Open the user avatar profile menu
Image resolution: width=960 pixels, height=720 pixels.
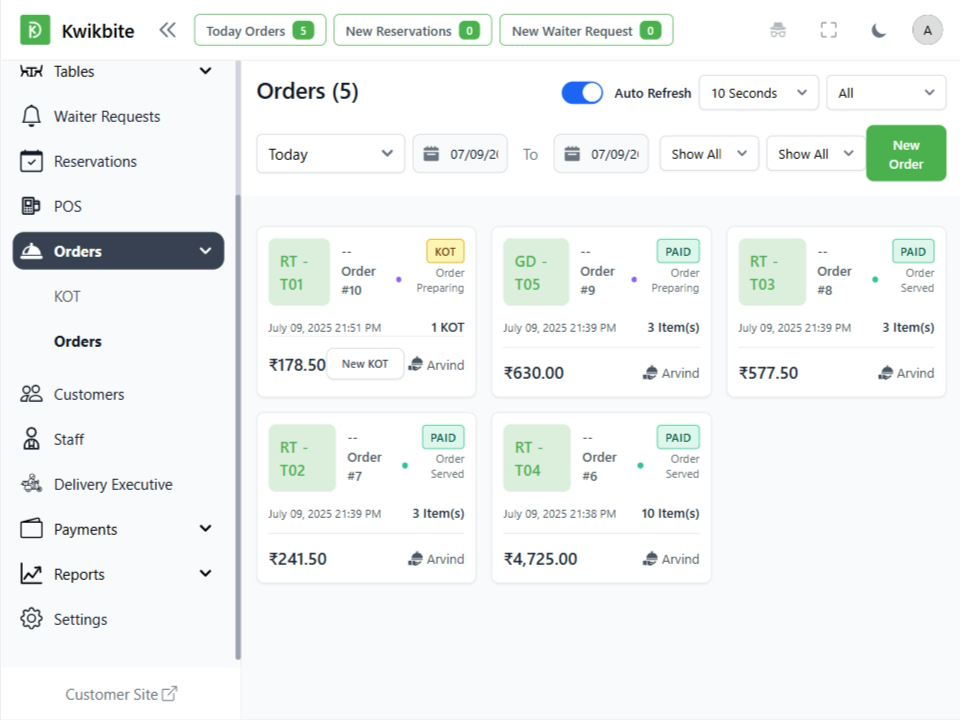pyautogui.click(x=927, y=30)
